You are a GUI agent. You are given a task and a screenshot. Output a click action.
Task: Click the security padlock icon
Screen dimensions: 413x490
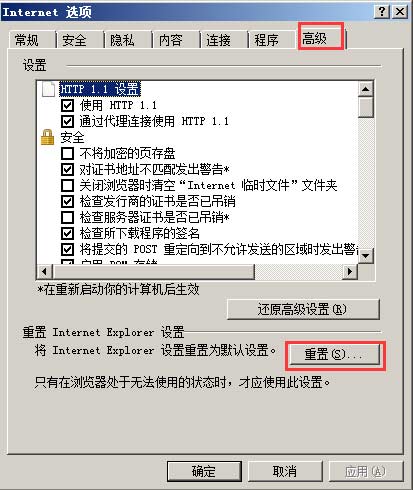coord(47,137)
